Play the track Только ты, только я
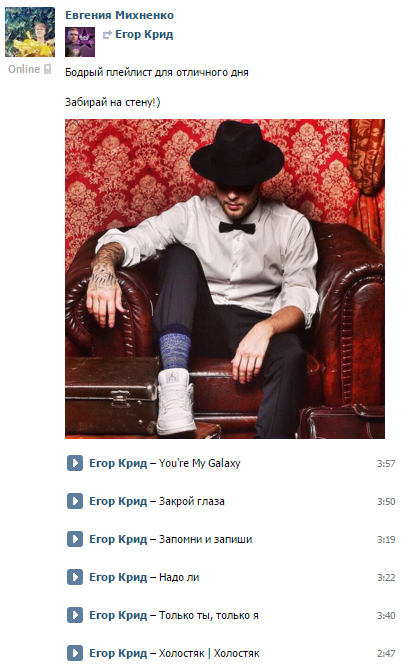This screenshot has height=669, width=412. (75, 615)
